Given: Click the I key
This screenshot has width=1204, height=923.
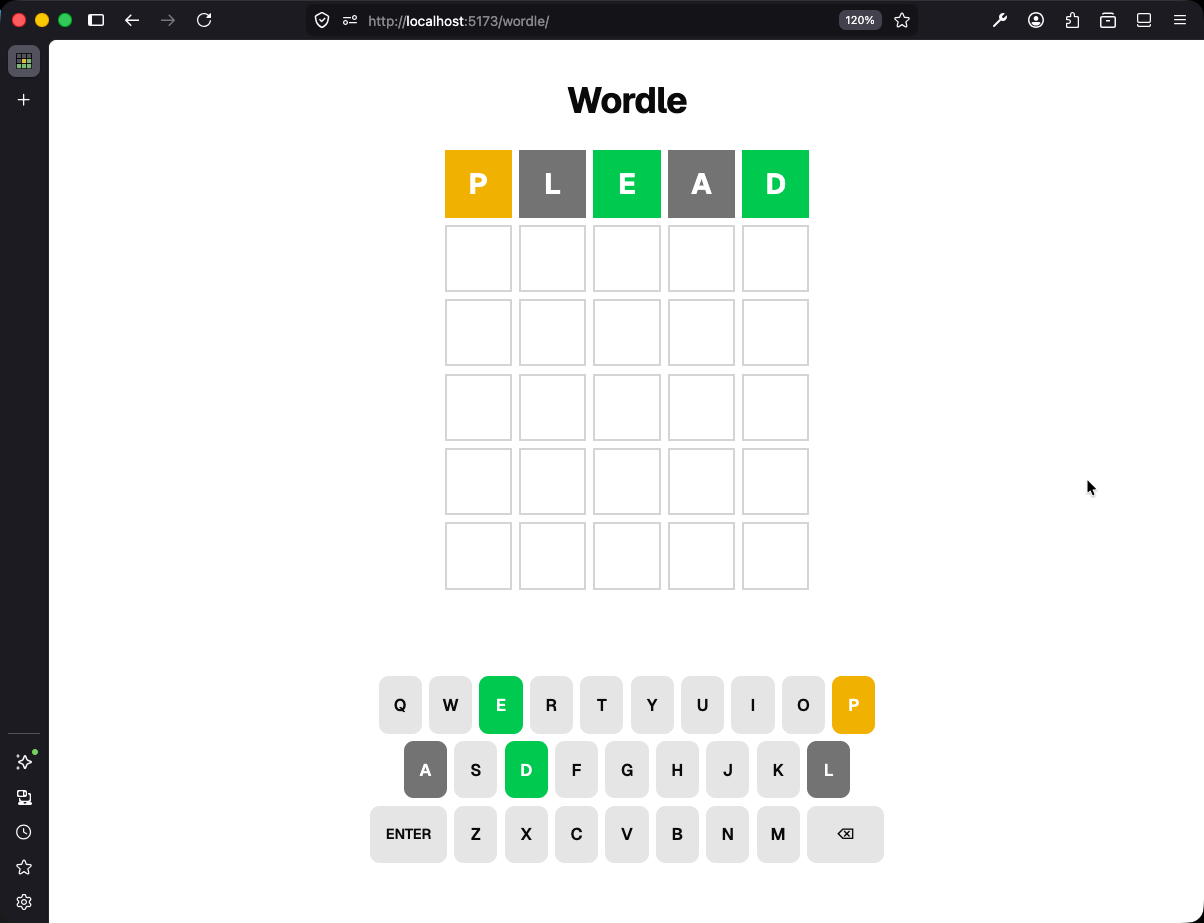Looking at the screenshot, I should click(752, 705).
